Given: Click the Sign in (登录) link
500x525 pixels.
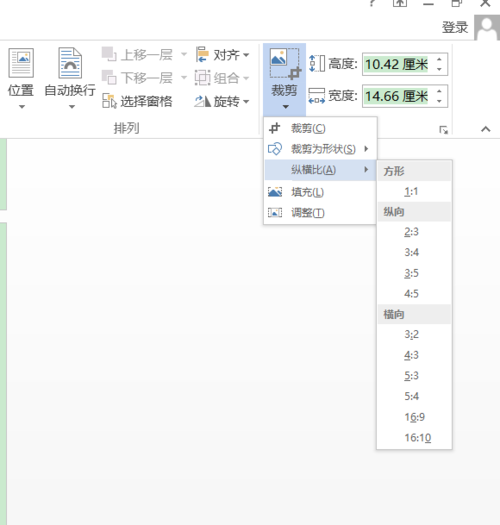Looking at the screenshot, I should tap(454, 27).
